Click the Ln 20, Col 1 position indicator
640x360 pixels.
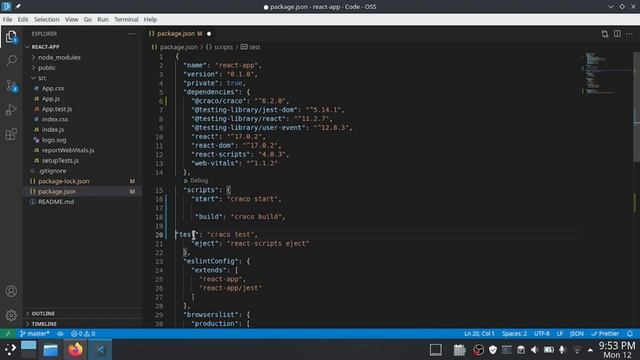pyautogui.click(x=479, y=333)
